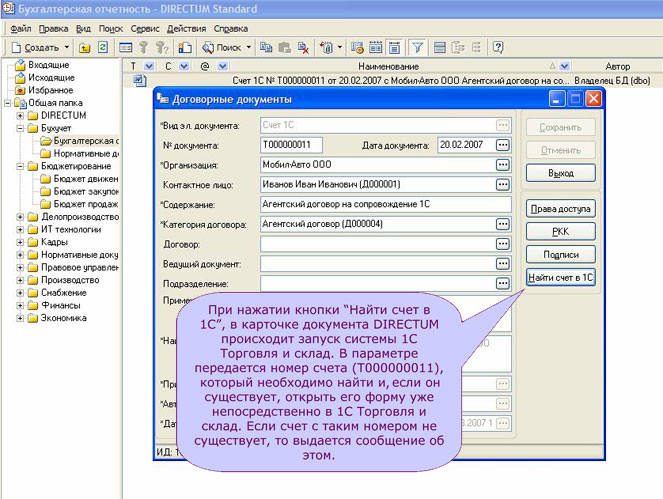Open dropdown arrow next to Создать
The height and width of the screenshot is (499, 663).
pyautogui.click(x=67, y=47)
